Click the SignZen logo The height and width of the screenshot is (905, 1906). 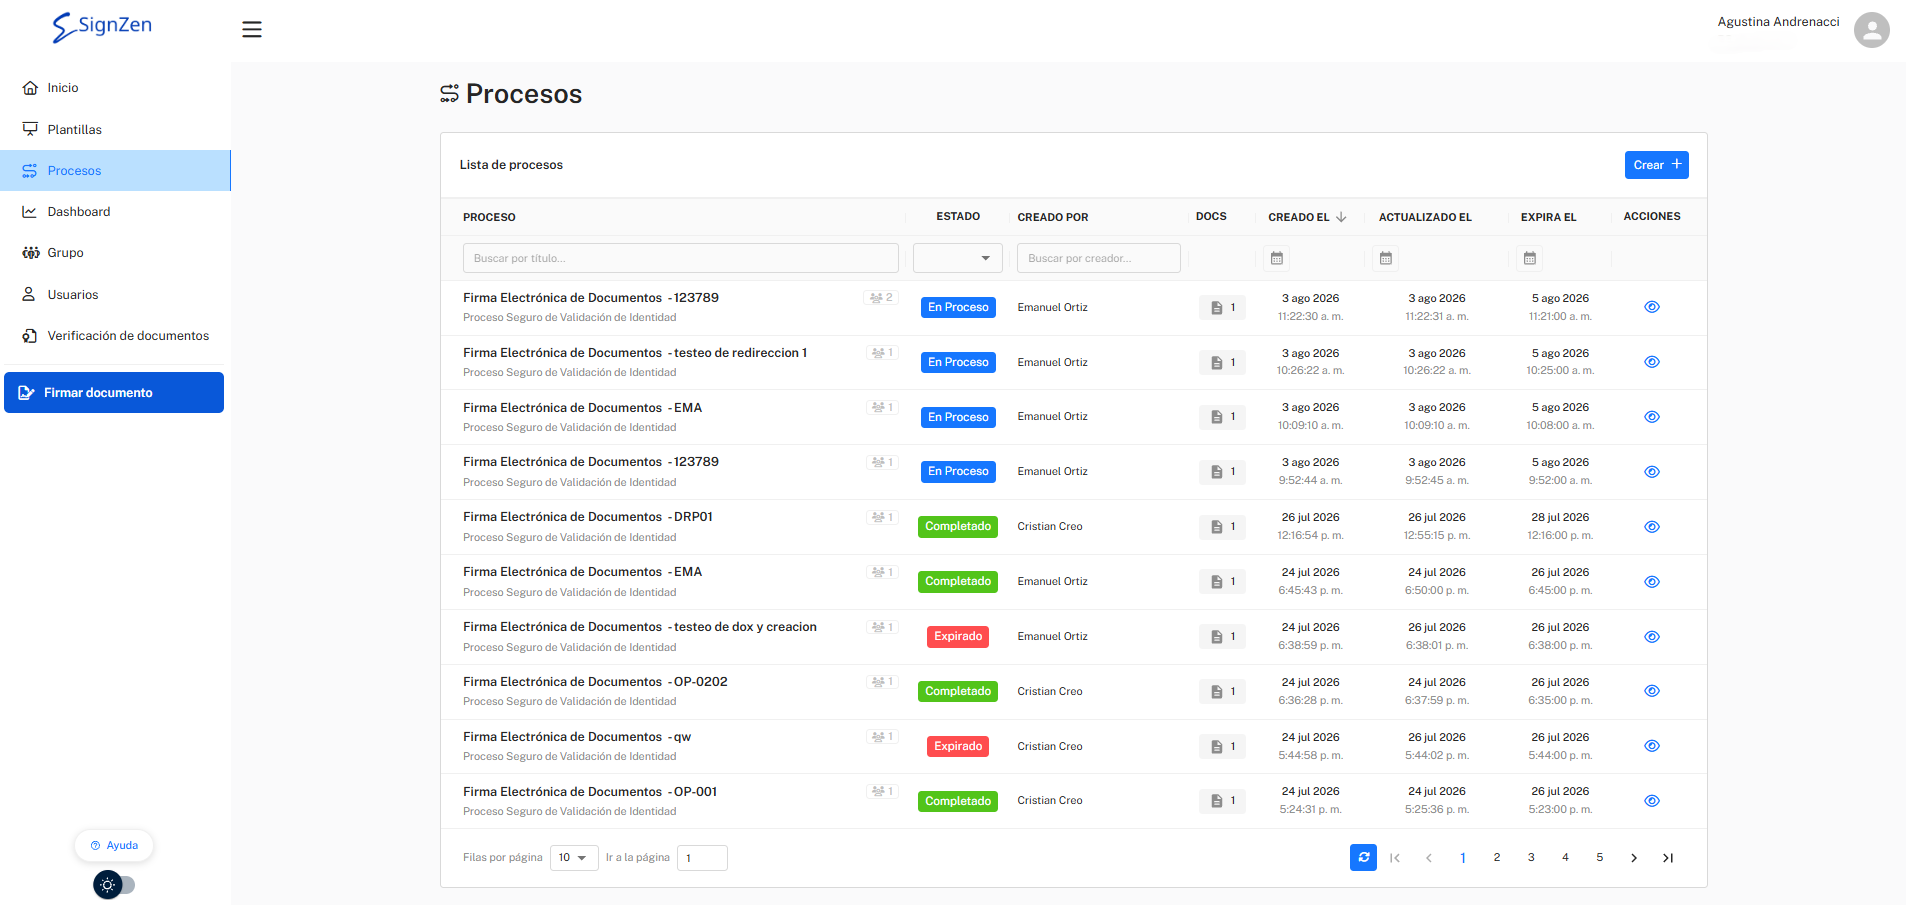tap(102, 27)
